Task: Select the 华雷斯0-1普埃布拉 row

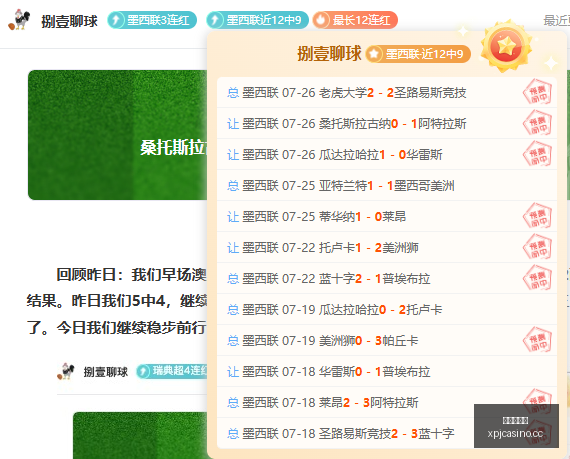Action: 387,371
